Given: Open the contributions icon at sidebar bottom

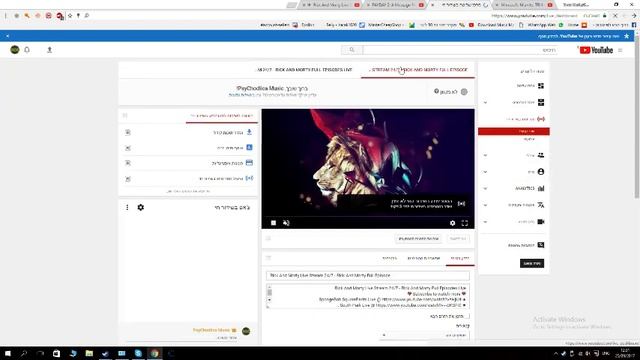Looking at the screenshot, I should pyautogui.click(x=541, y=245).
